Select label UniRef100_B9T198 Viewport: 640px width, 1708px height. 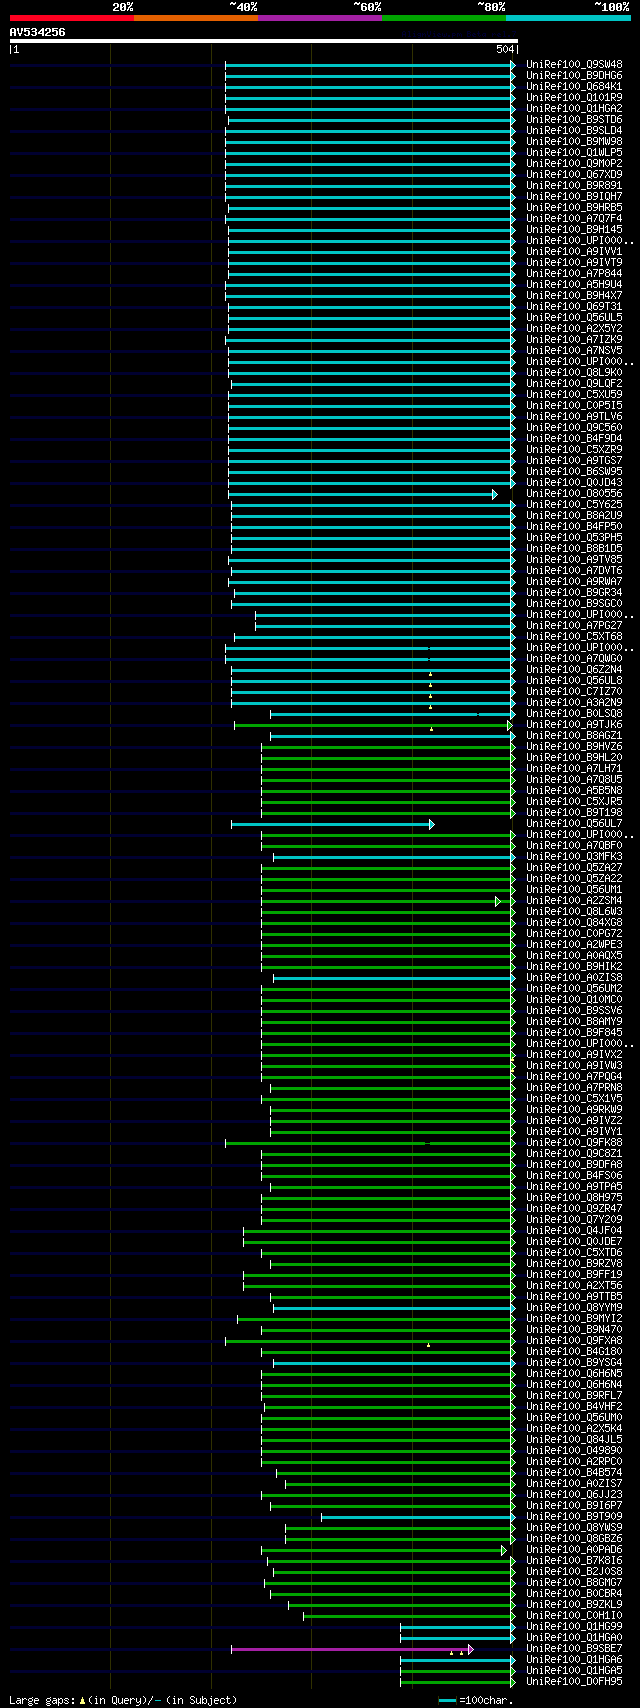pos(574,813)
